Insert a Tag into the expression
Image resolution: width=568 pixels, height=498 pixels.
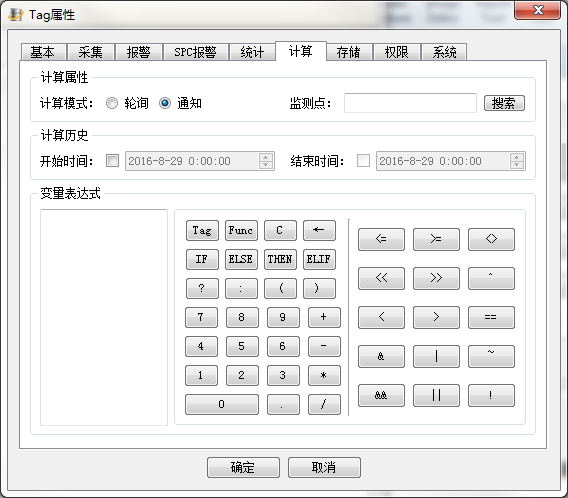pos(202,230)
